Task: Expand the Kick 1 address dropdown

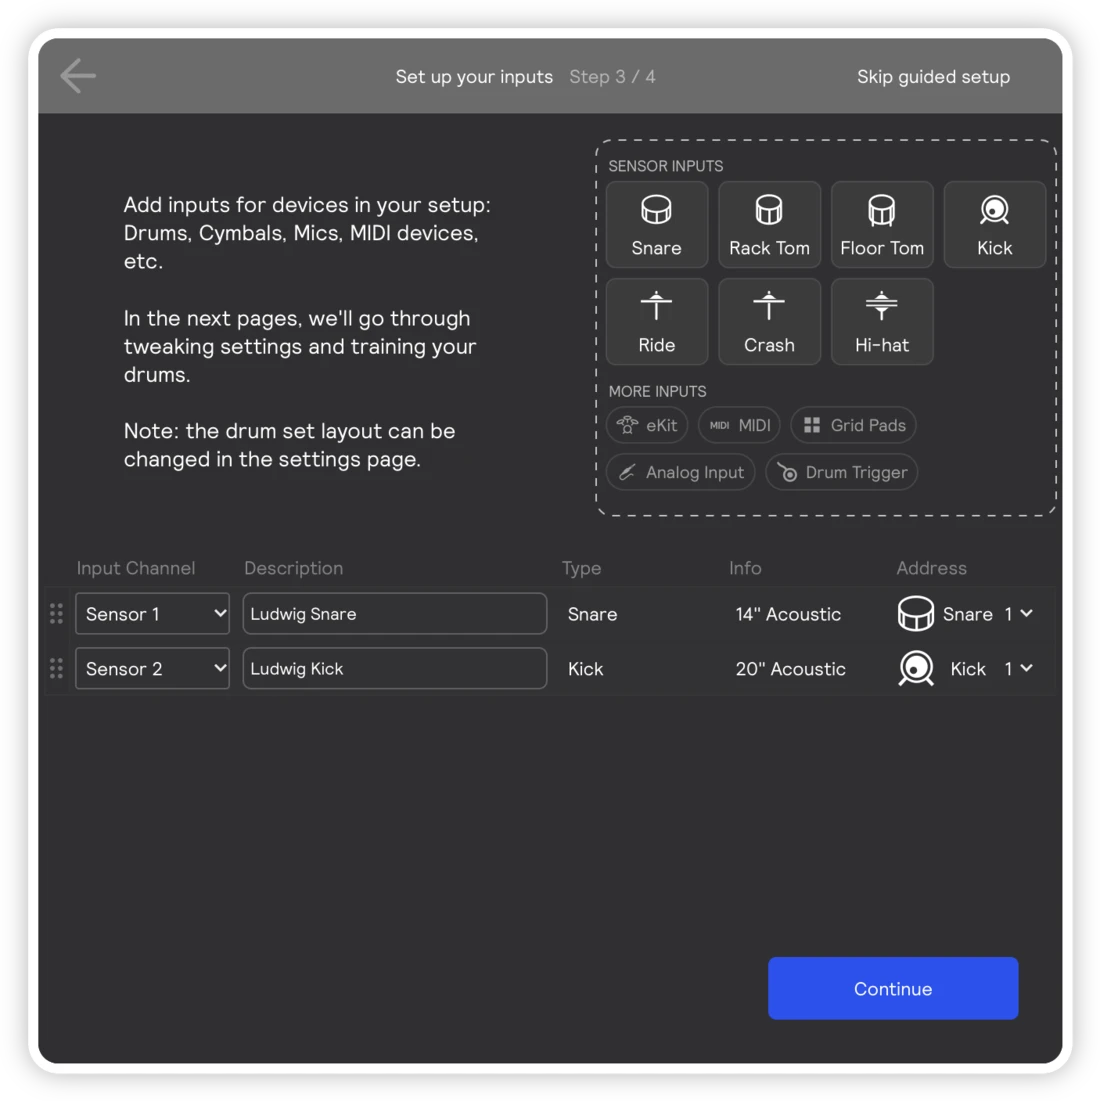Action: [x=1019, y=668]
